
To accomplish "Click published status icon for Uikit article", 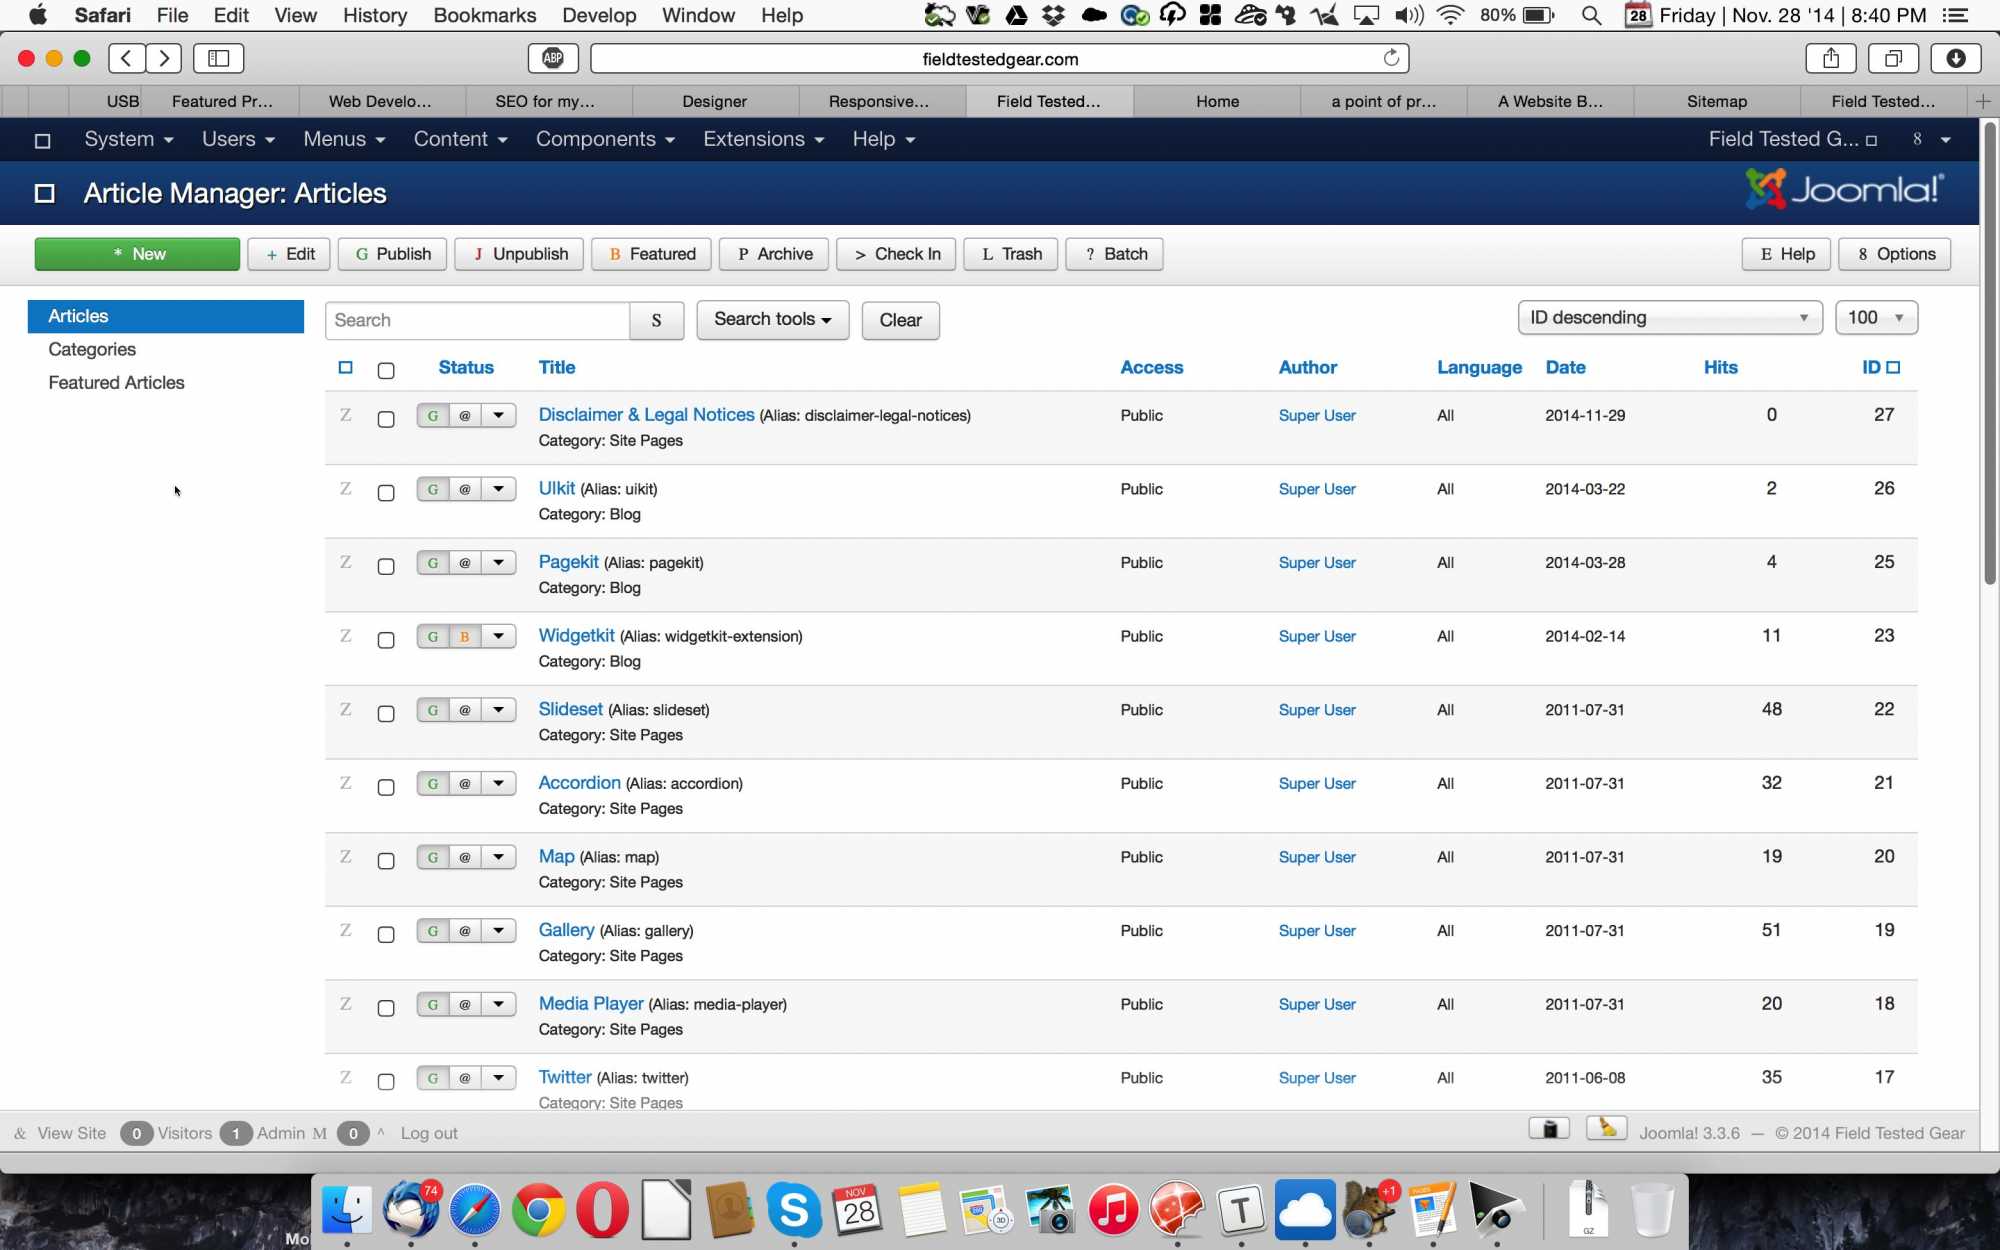I will coord(432,489).
